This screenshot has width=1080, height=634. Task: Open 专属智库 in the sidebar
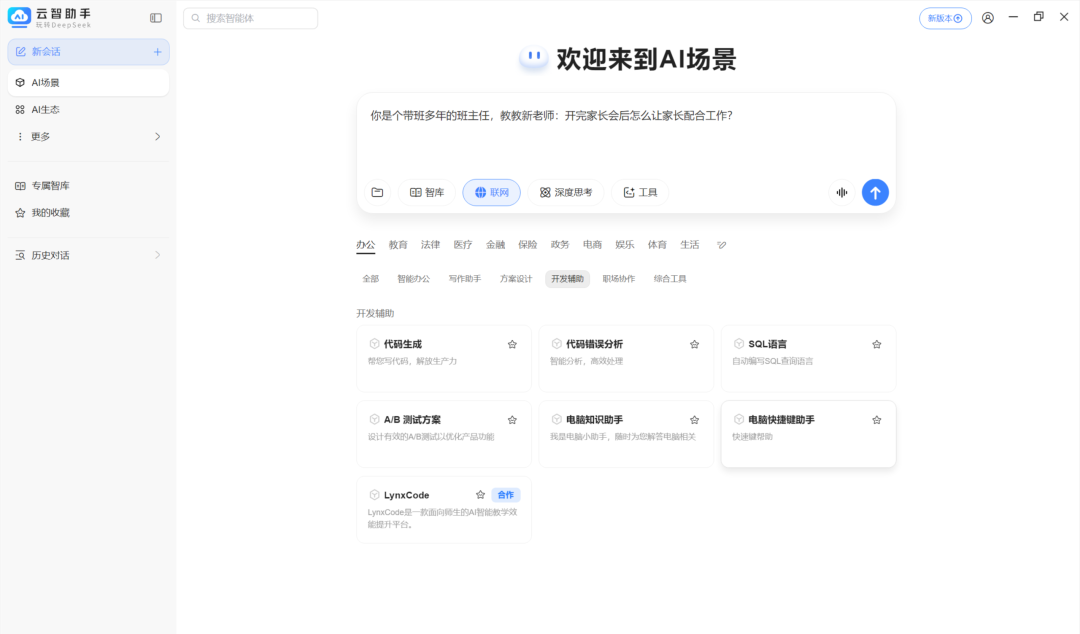(x=88, y=185)
